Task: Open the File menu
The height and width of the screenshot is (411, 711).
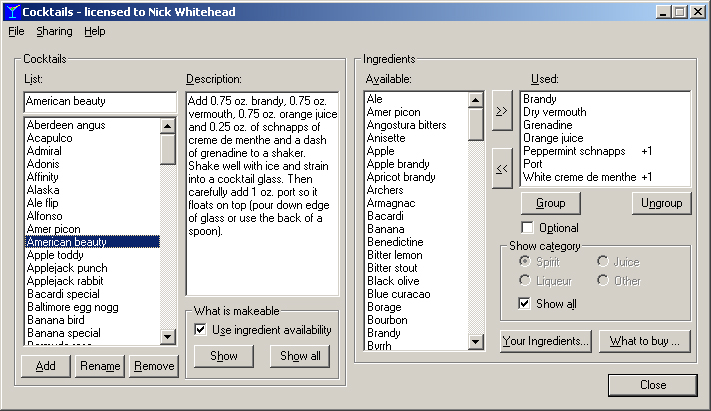Action: coord(16,31)
